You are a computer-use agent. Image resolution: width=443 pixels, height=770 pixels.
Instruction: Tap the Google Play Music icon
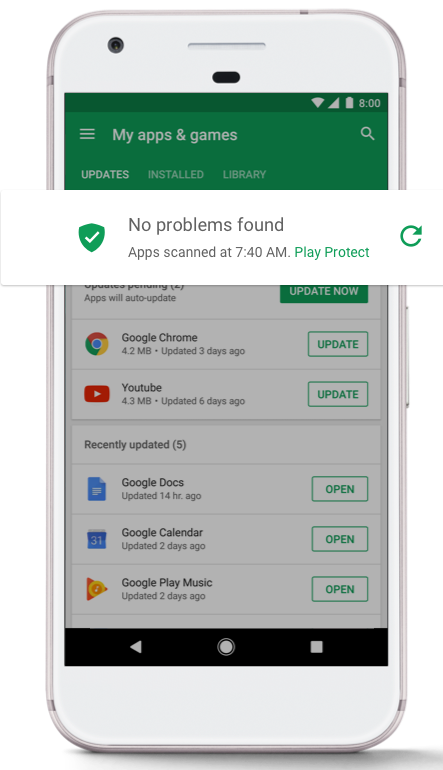[x=96, y=589]
